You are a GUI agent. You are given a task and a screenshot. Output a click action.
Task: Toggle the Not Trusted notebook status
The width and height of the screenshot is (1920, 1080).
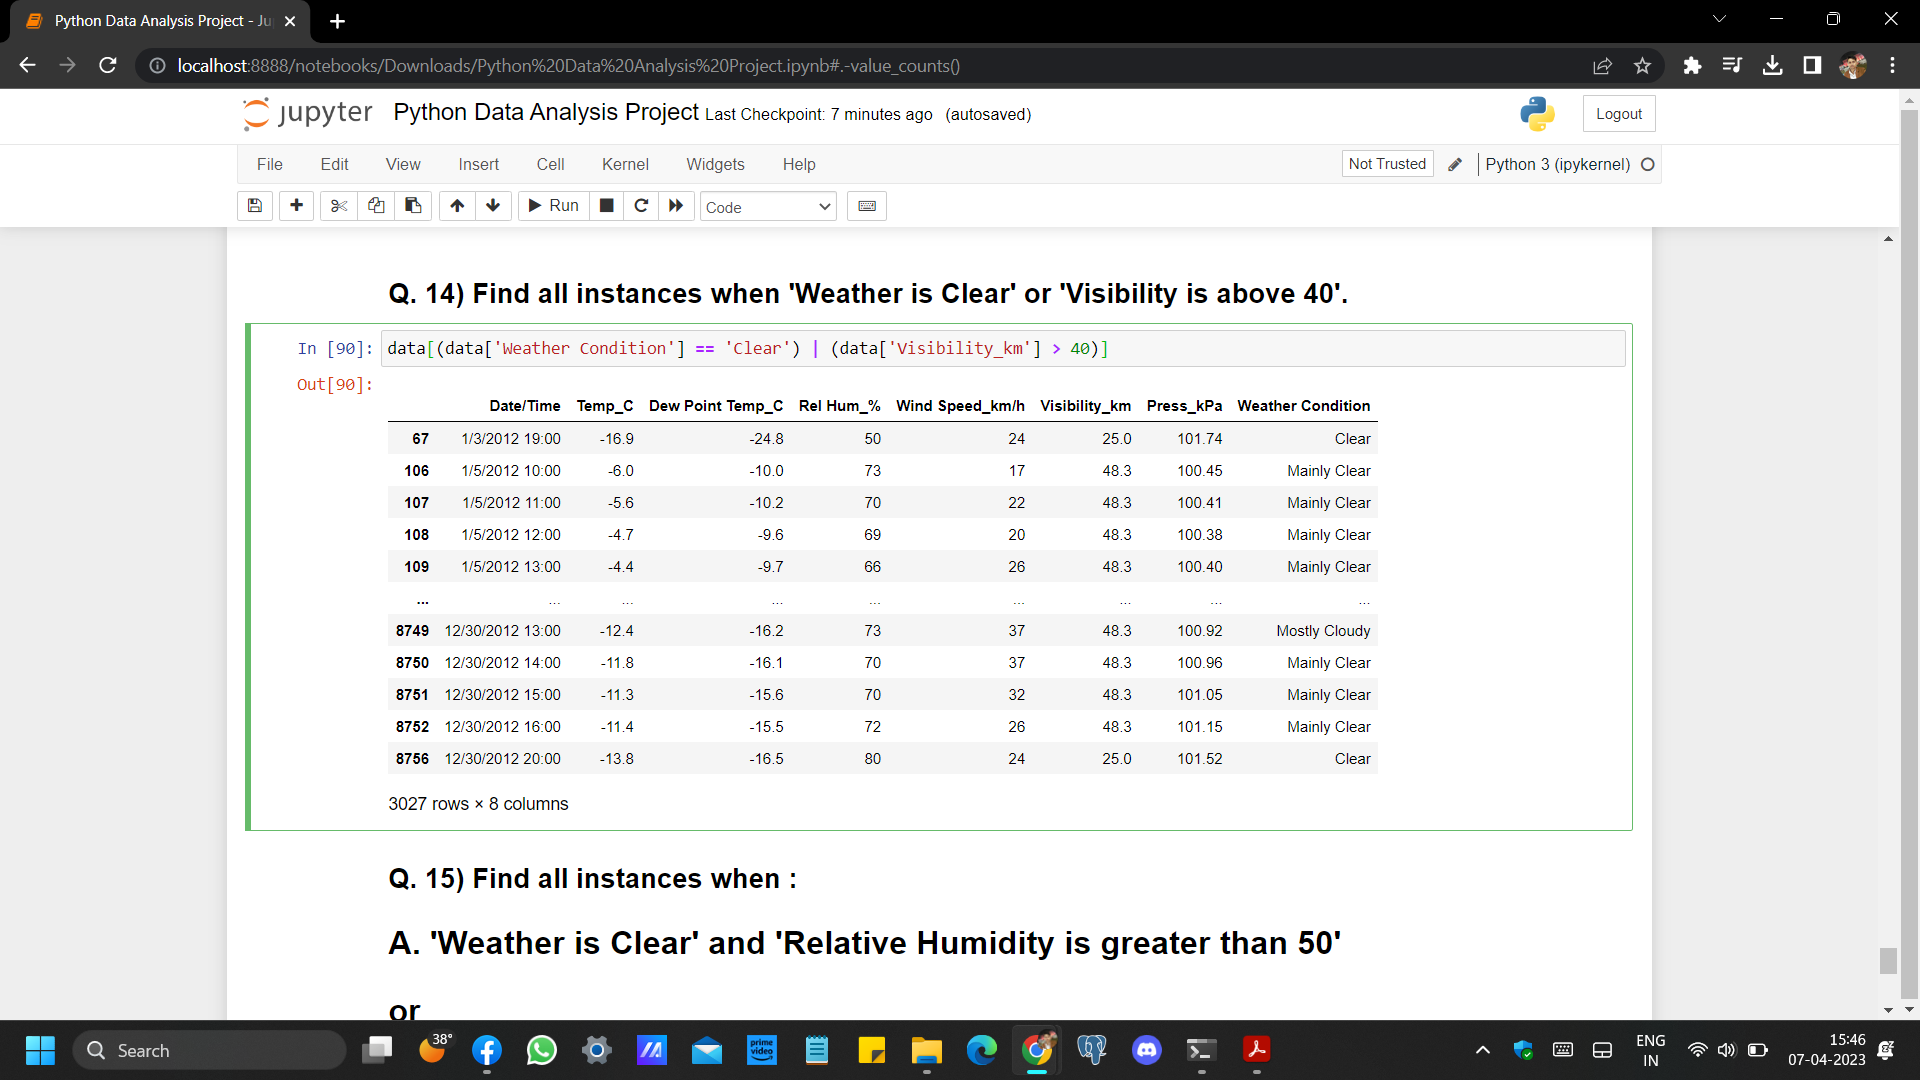pyautogui.click(x=1387, y=164)
